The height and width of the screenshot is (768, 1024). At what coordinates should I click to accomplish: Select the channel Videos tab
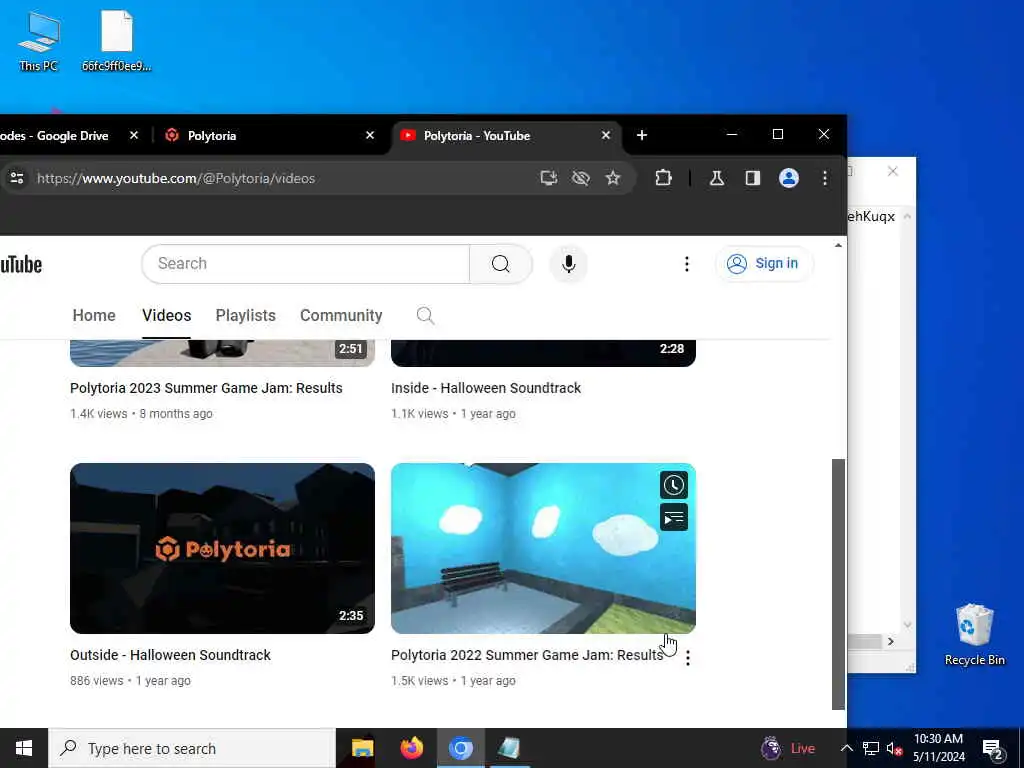167,315
